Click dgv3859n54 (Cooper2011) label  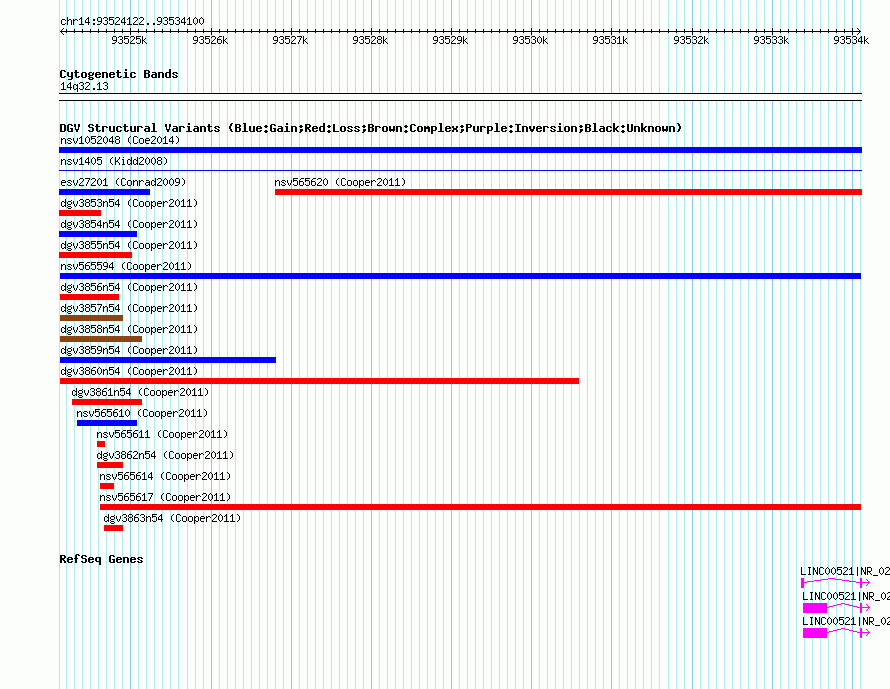tap(129, 350)
